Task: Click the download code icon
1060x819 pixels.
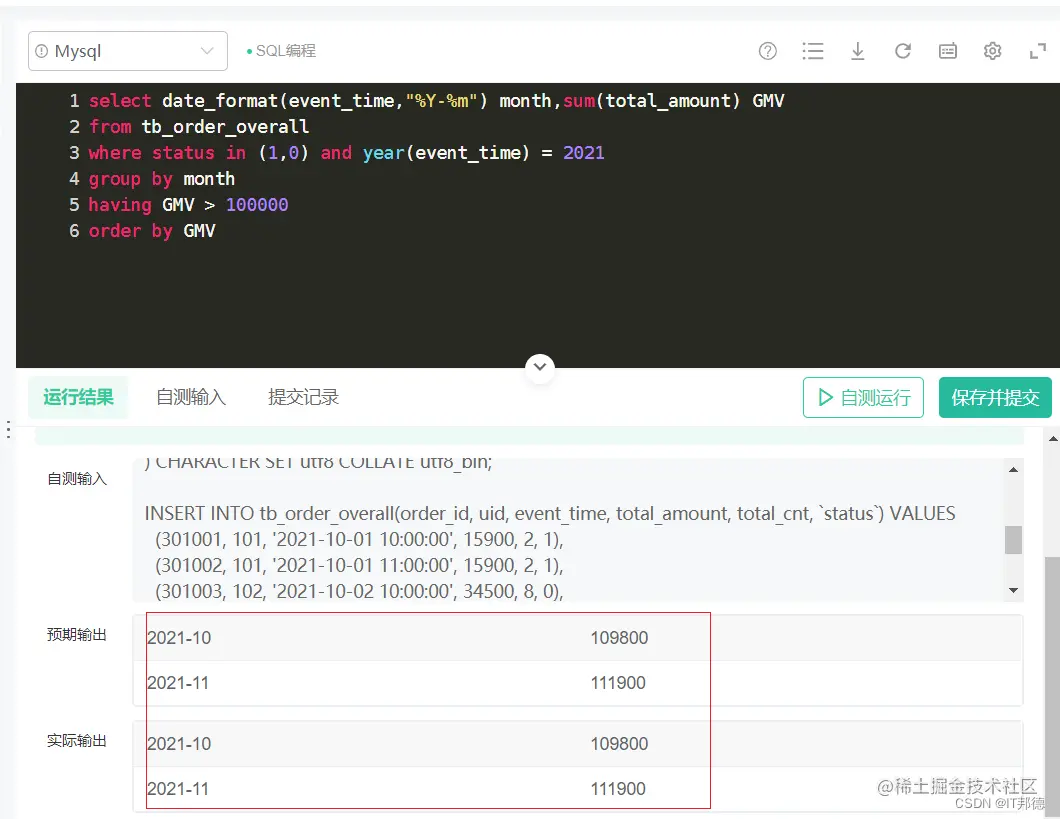Action: (x=857, y=51)
